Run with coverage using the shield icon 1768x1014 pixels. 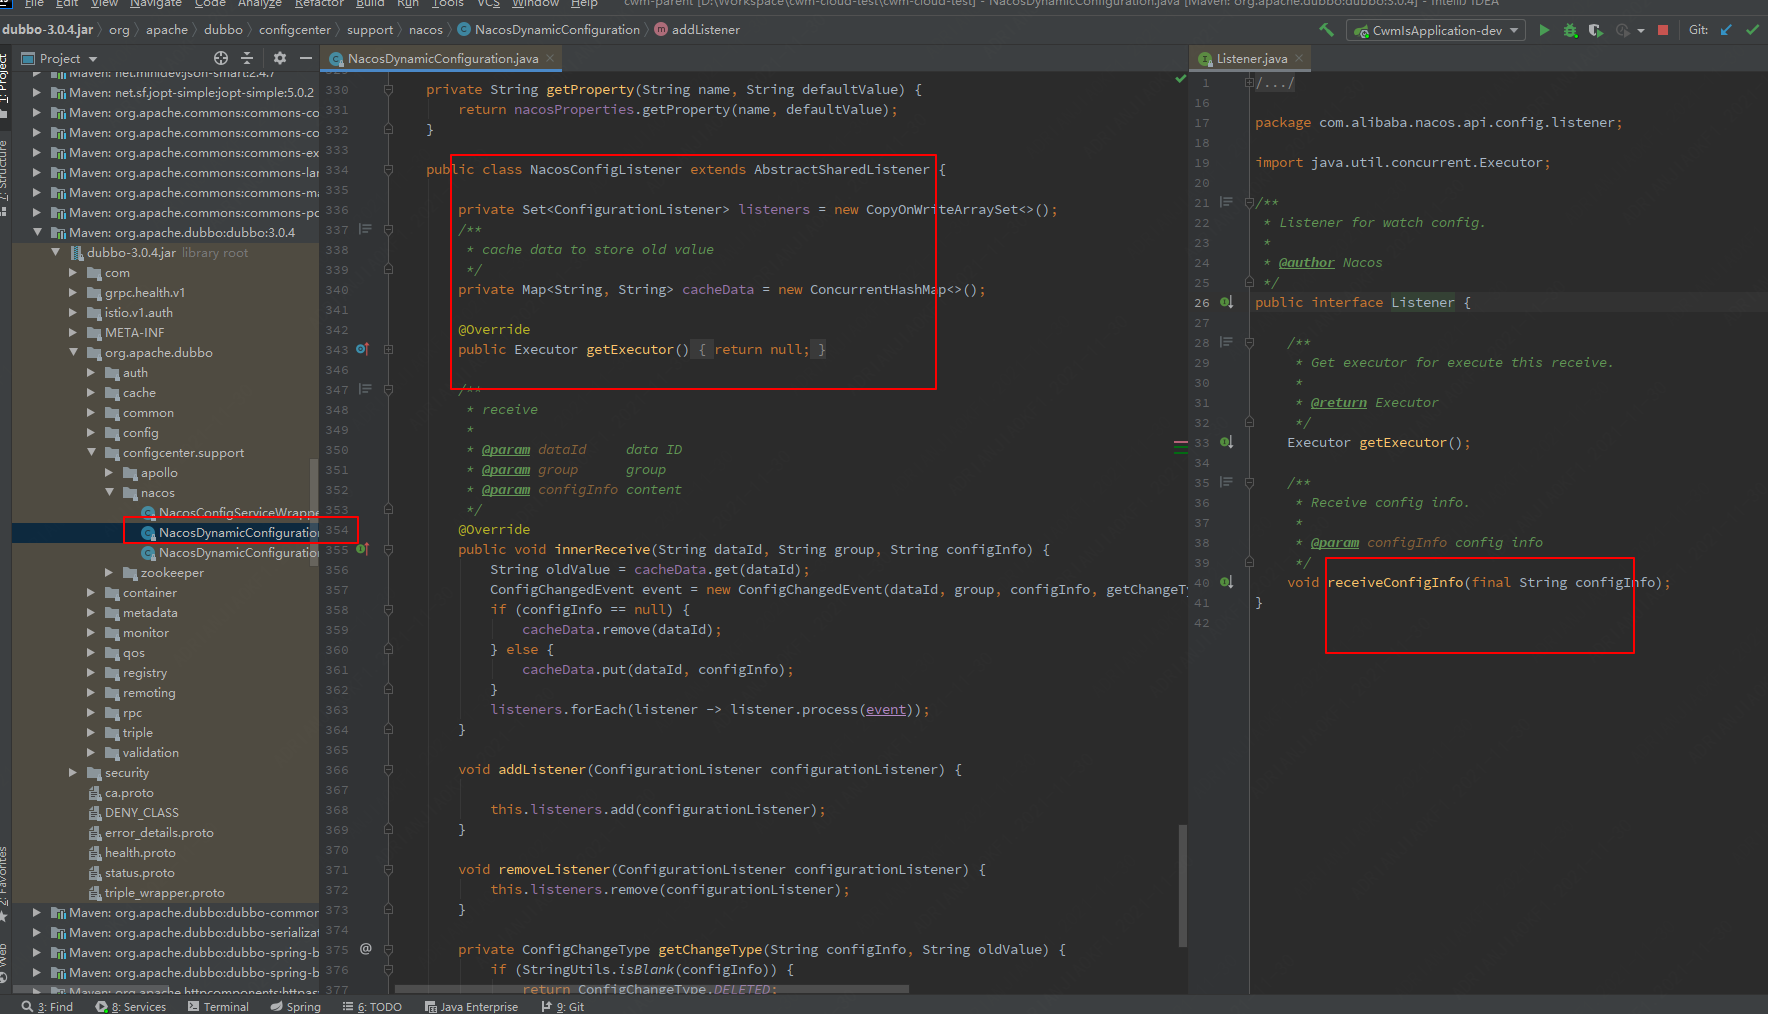click(1595, 30)
